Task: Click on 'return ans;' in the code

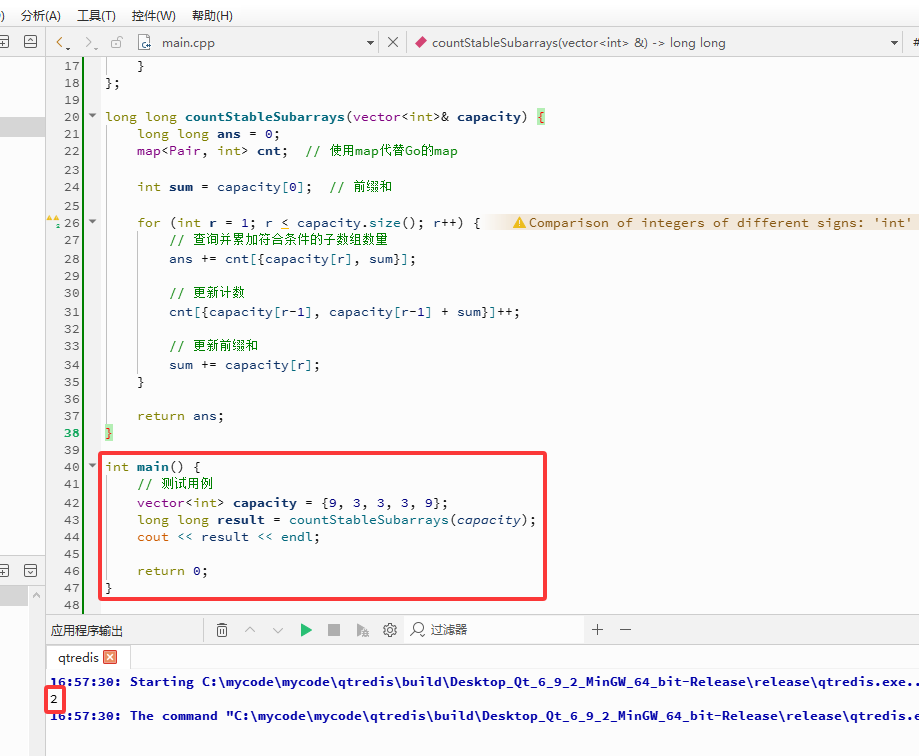Action: 181,416
